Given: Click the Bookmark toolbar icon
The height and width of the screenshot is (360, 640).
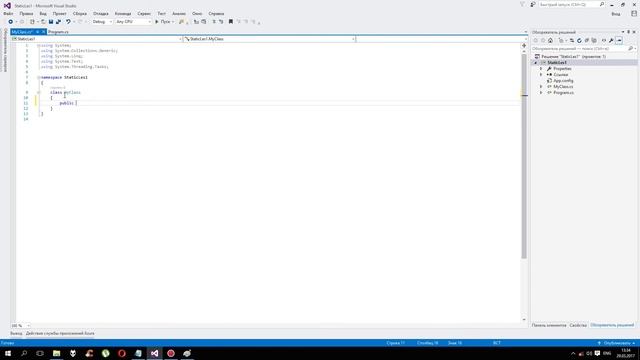Looking at the screenshot, I should (x=231, y=22).
